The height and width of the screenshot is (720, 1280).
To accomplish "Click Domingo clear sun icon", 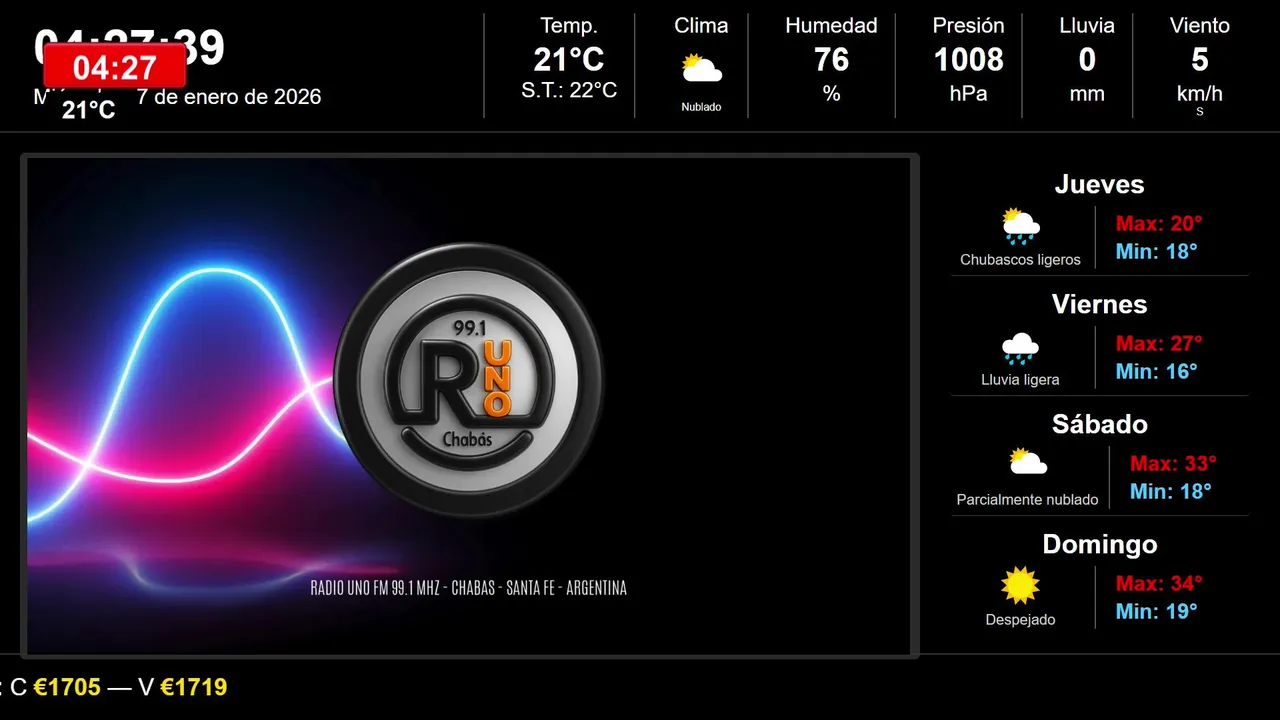I will (x=1020, y=586).
